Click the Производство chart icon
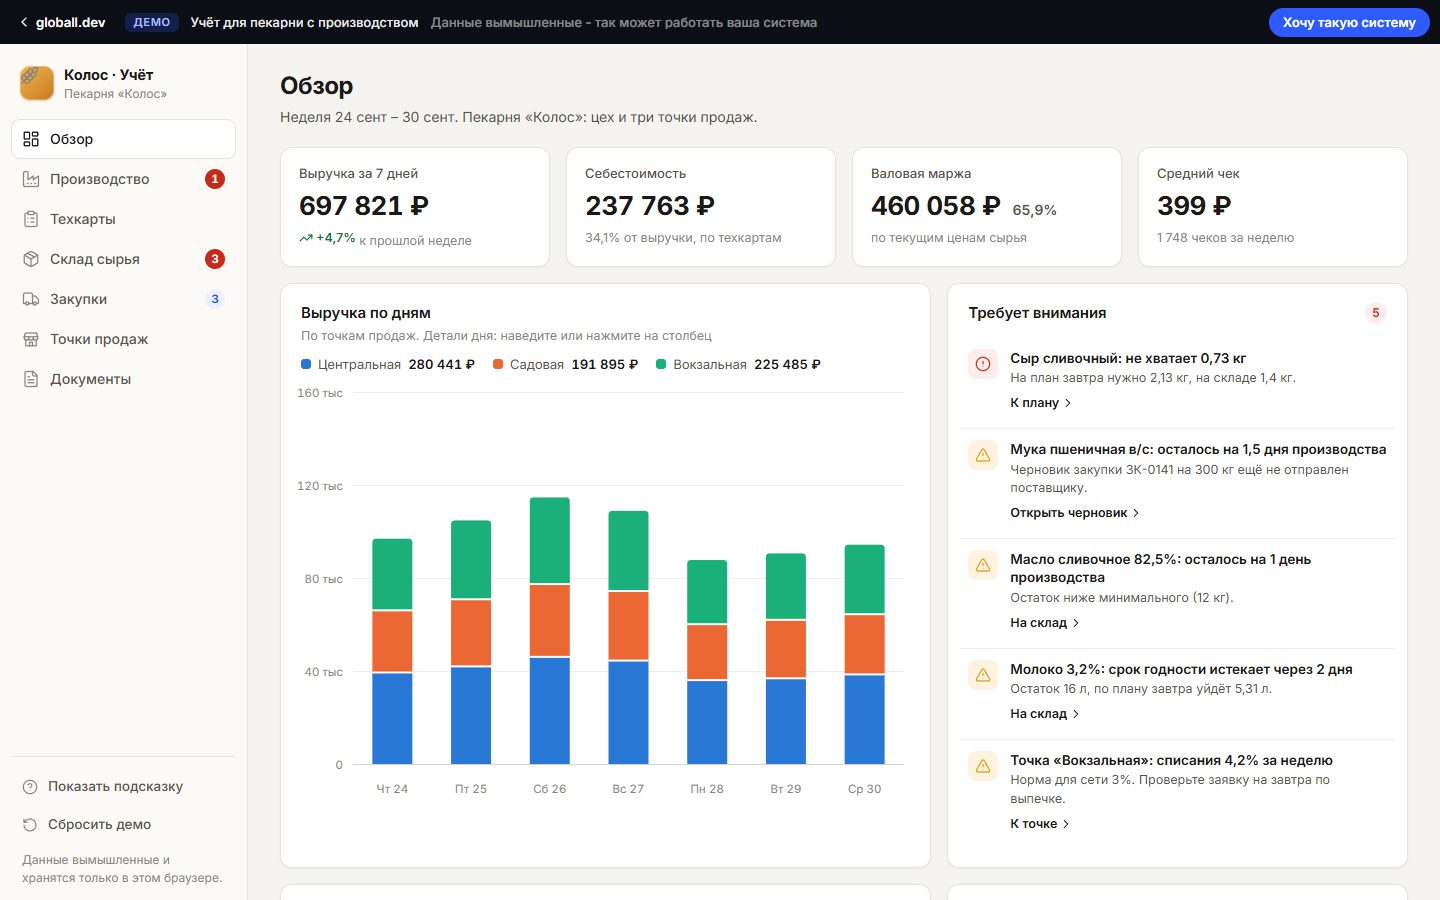 tap(31, 179)
